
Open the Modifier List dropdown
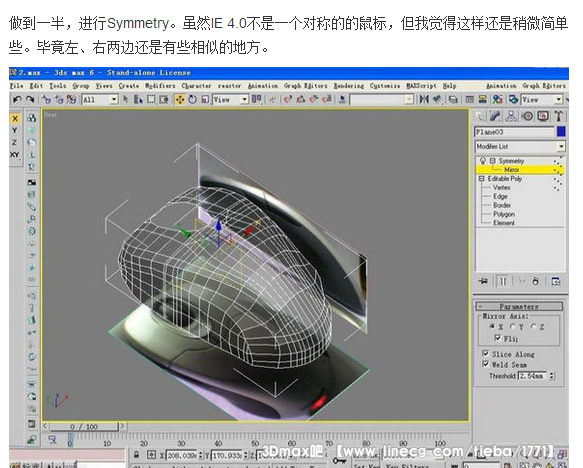tap(520, 146)
